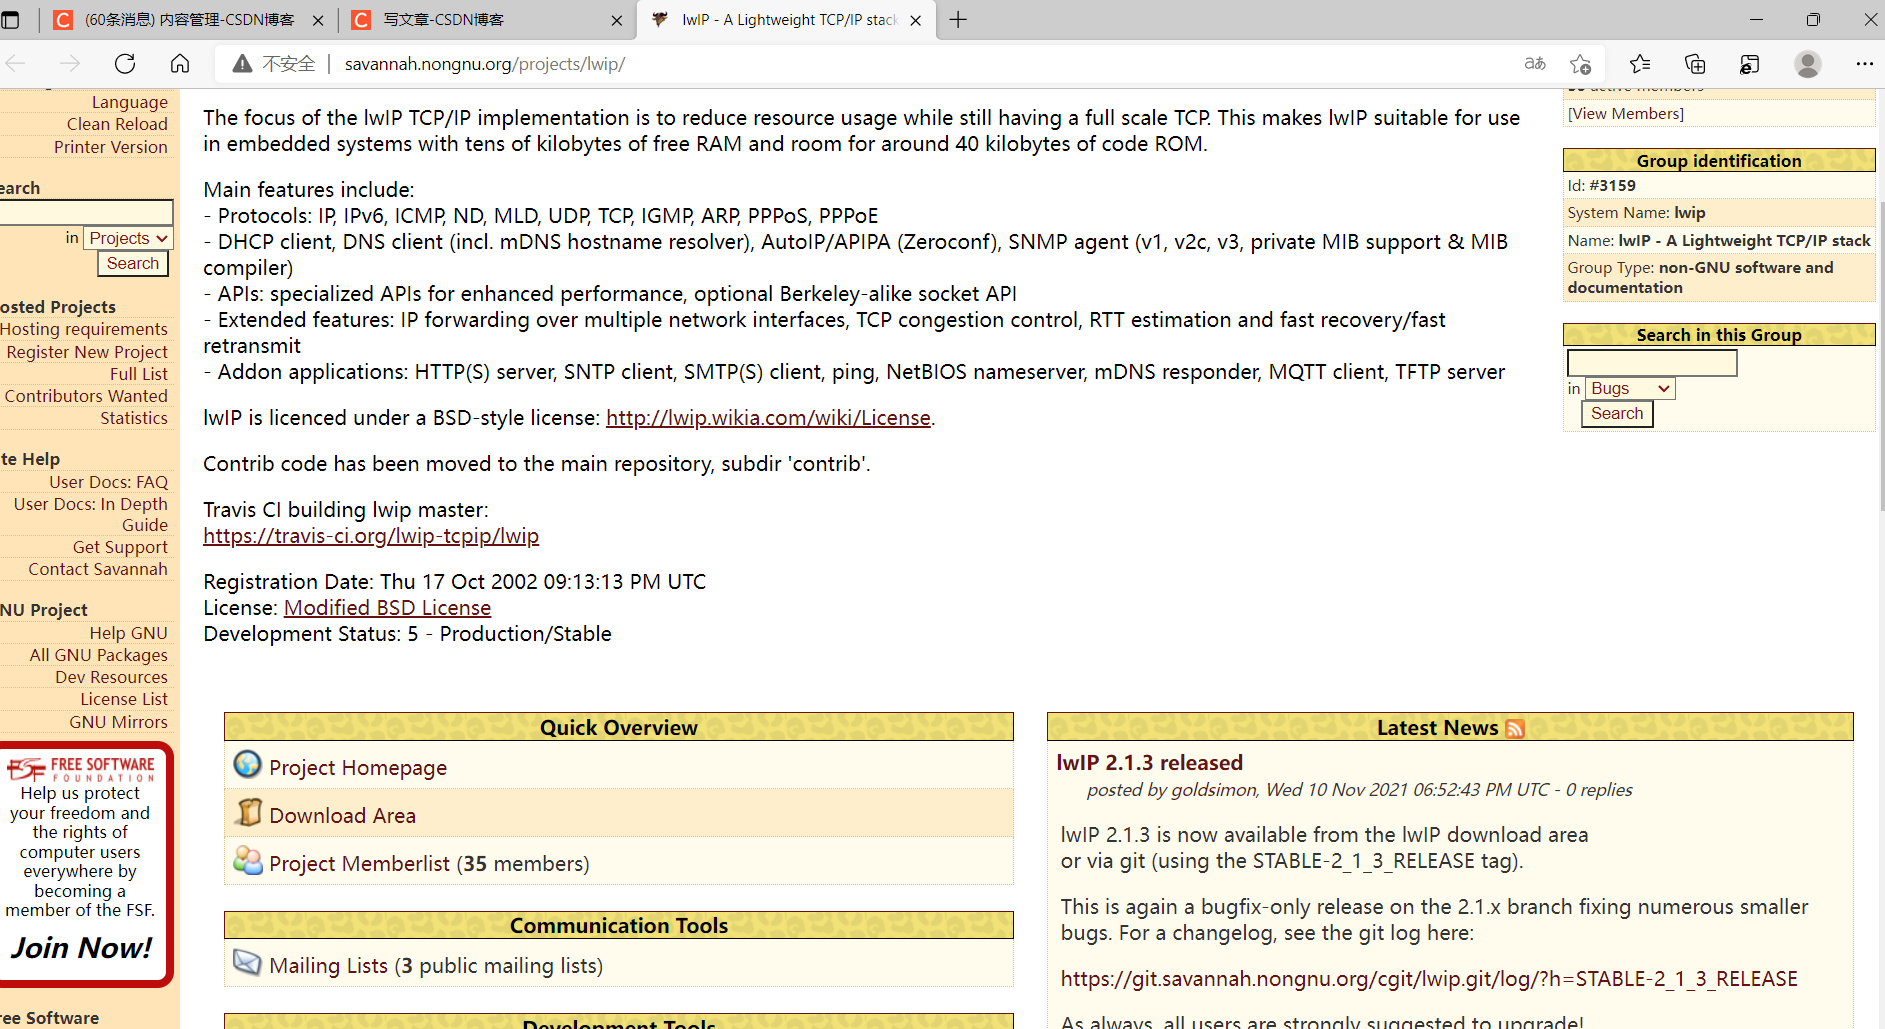Reload the page with the refresh icon
The height and width of the screenshot is (1029, 1885).
pos(125,64)
